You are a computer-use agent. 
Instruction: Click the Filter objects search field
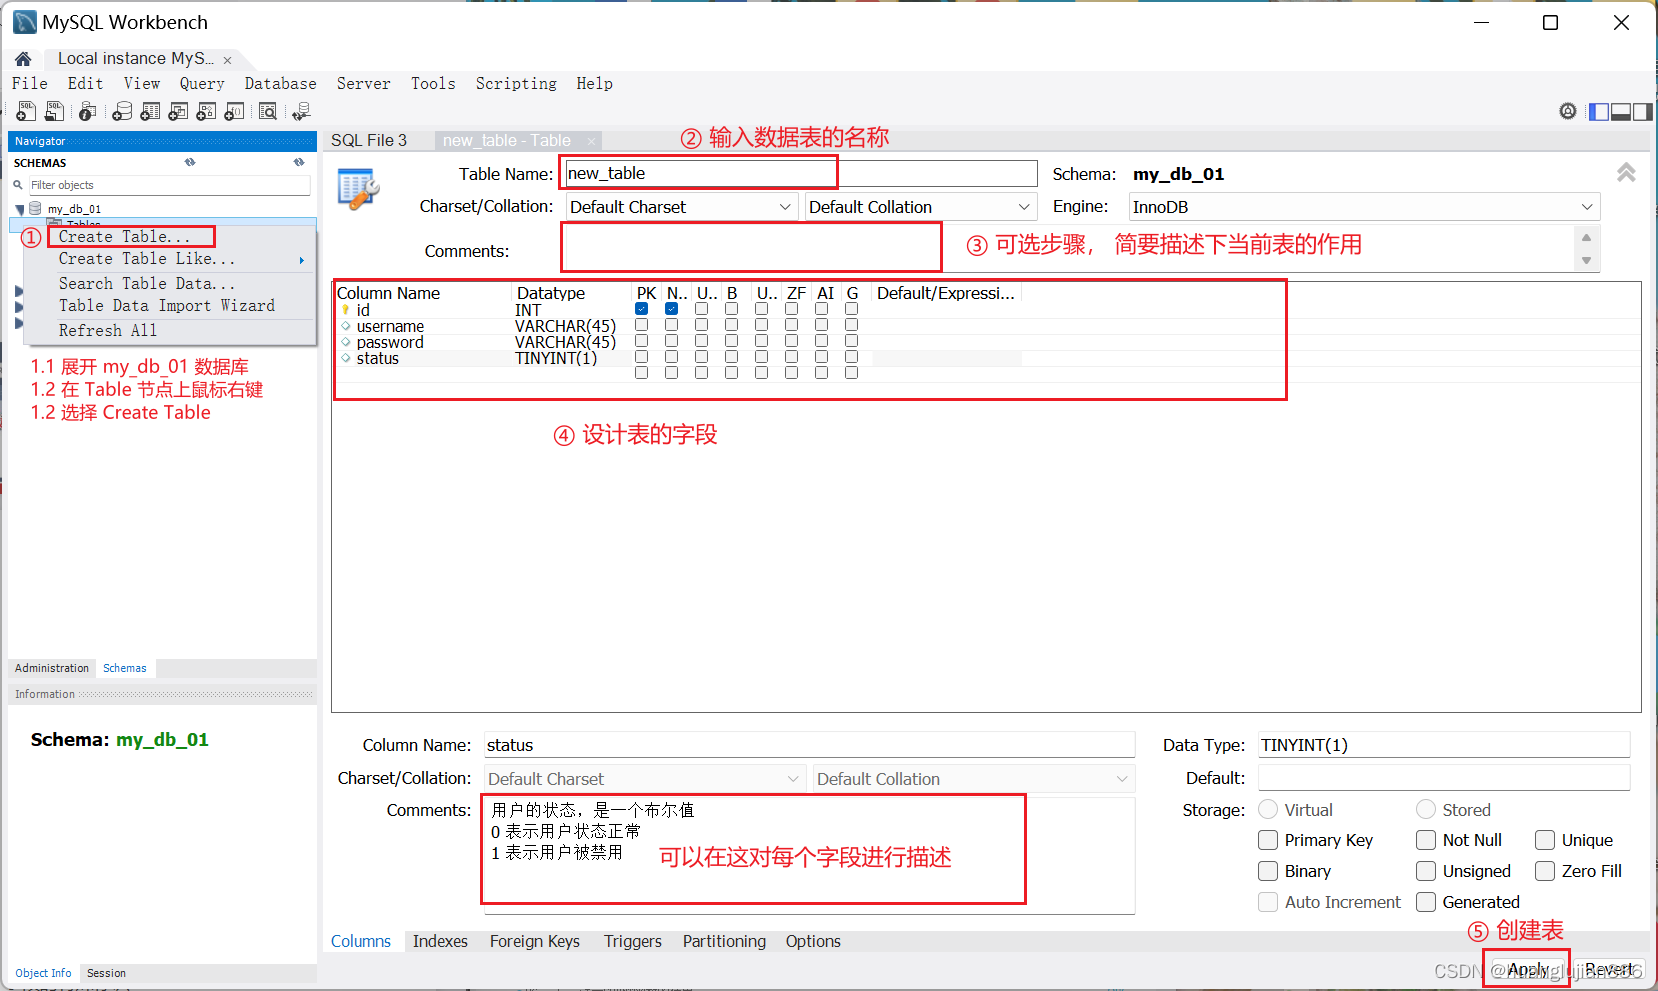pyautogui.click(x=168, y=185)
